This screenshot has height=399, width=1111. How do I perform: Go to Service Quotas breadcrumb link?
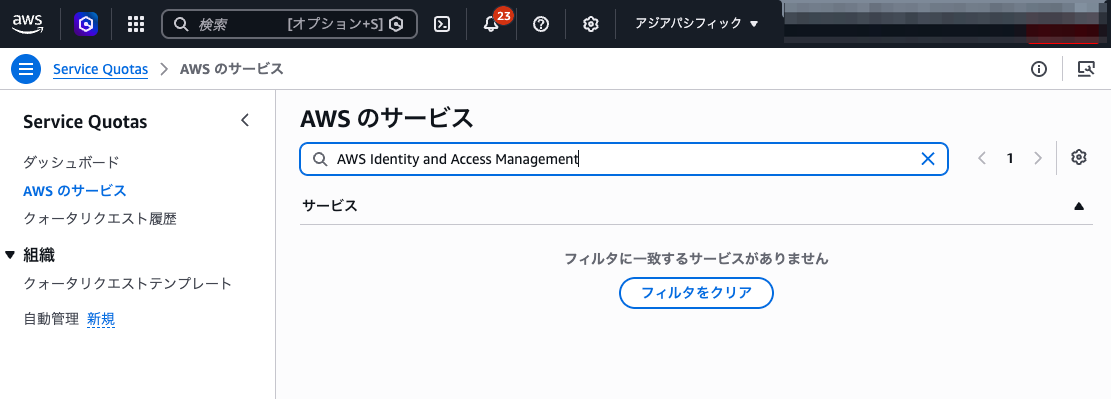[101, 69]
